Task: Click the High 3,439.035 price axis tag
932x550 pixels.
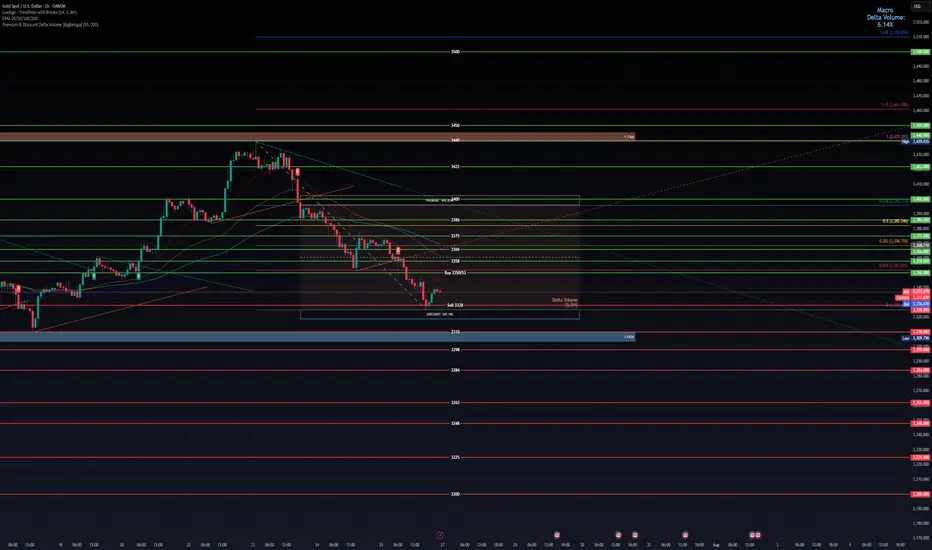Action: coord(916,142)
